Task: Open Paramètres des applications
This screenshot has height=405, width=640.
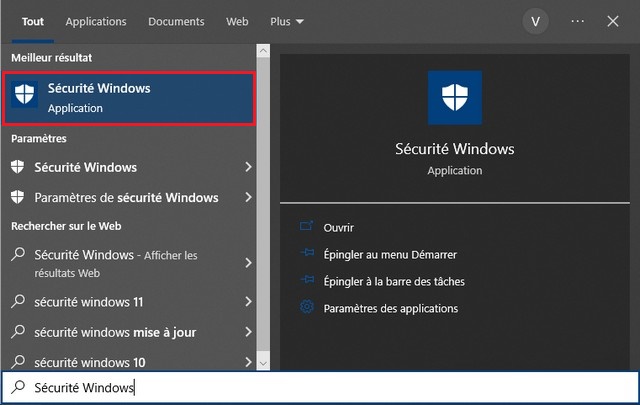Action: click(391, 308)
